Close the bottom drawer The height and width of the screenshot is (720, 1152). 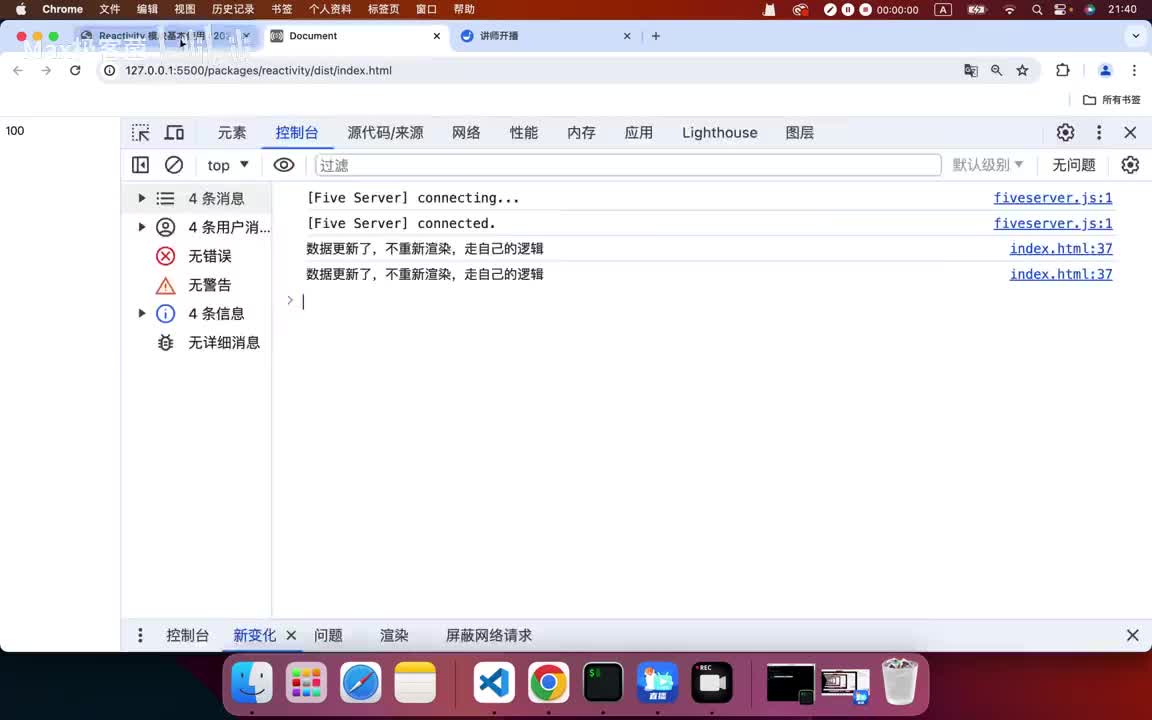tap(1133, 636)
